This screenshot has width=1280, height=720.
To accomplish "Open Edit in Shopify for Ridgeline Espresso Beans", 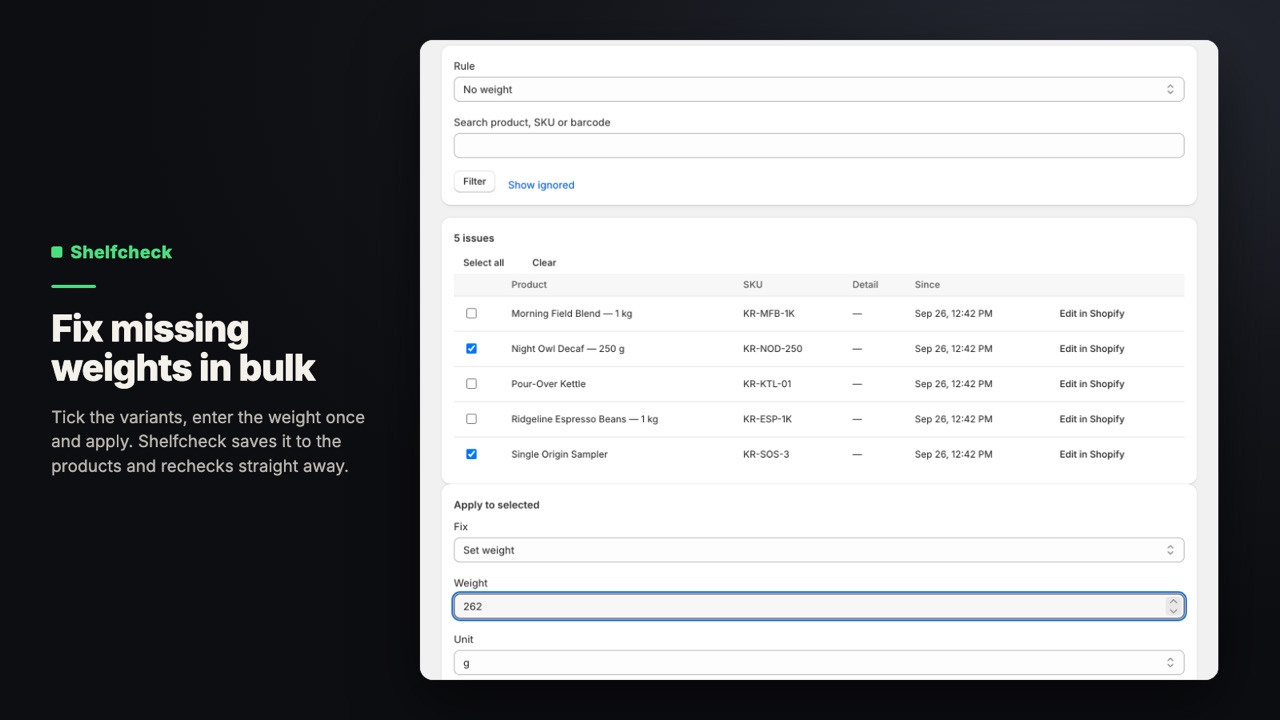I will pos(1092,419).
